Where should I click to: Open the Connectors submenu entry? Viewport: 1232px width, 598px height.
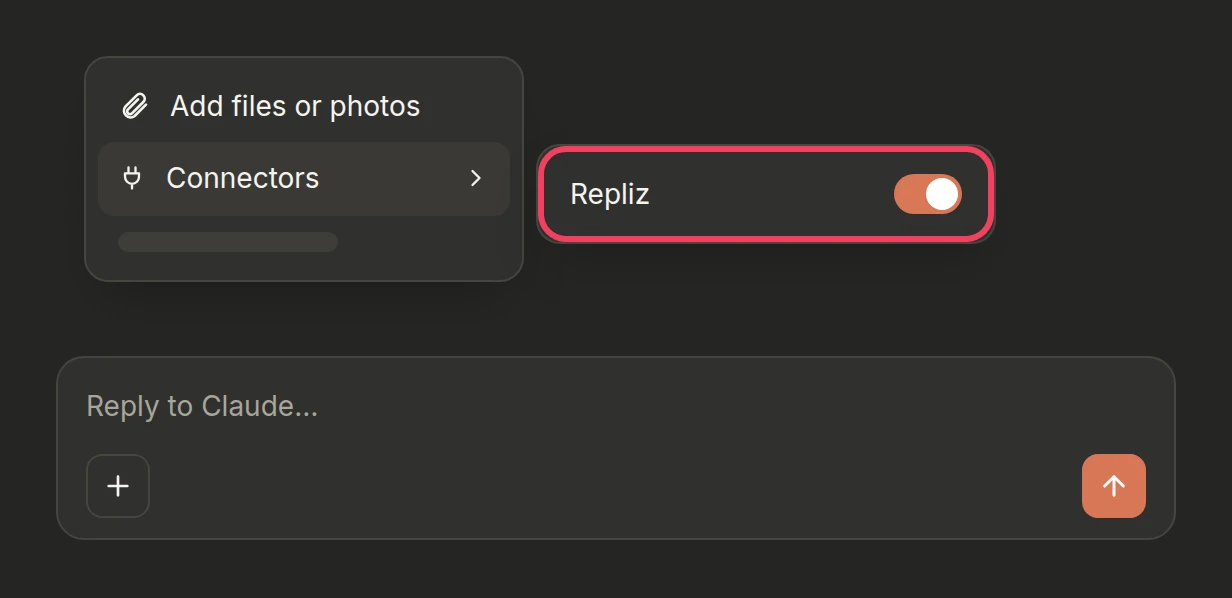304,179
